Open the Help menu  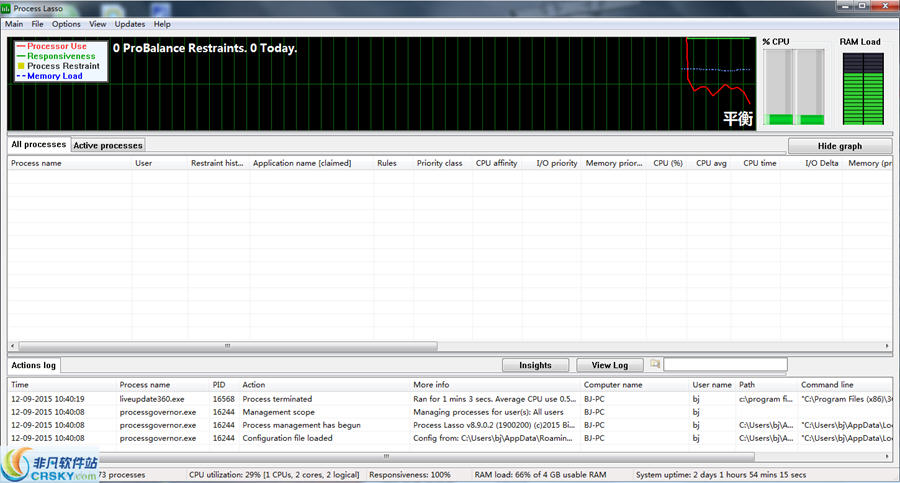click(x=162, y=24)
